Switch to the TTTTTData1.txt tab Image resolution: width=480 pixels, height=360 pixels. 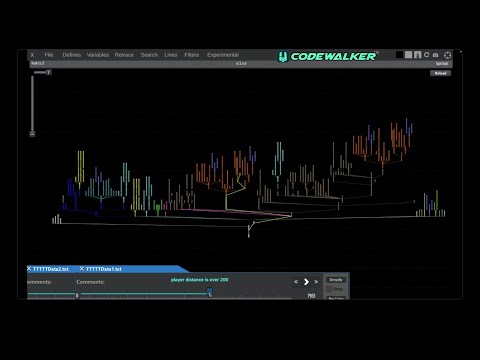(x=104, y=269)
